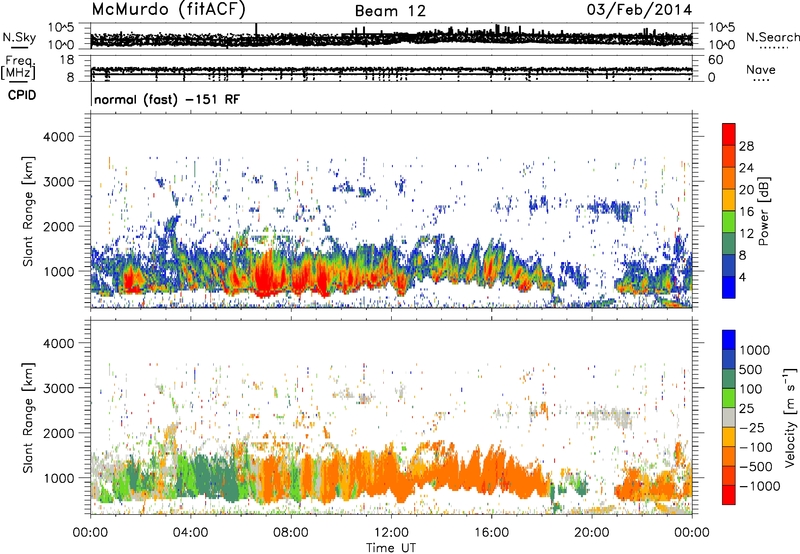
Task: Click the blue top of velocity color bar
Action: (x=729, y=339)
